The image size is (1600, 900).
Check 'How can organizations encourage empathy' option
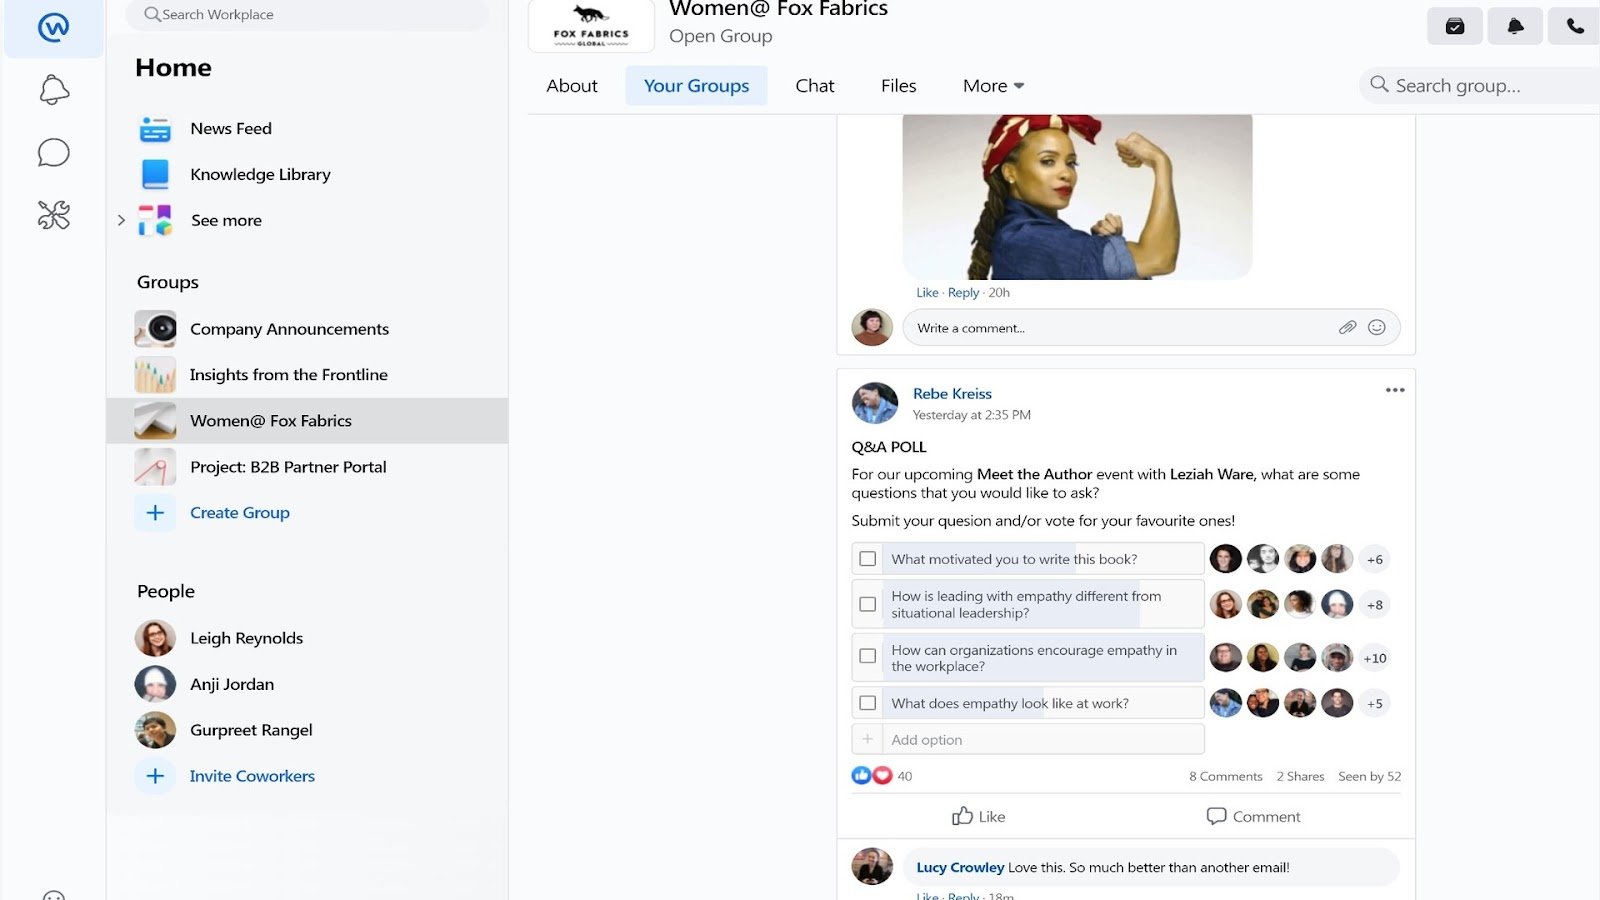click(868, 657)
